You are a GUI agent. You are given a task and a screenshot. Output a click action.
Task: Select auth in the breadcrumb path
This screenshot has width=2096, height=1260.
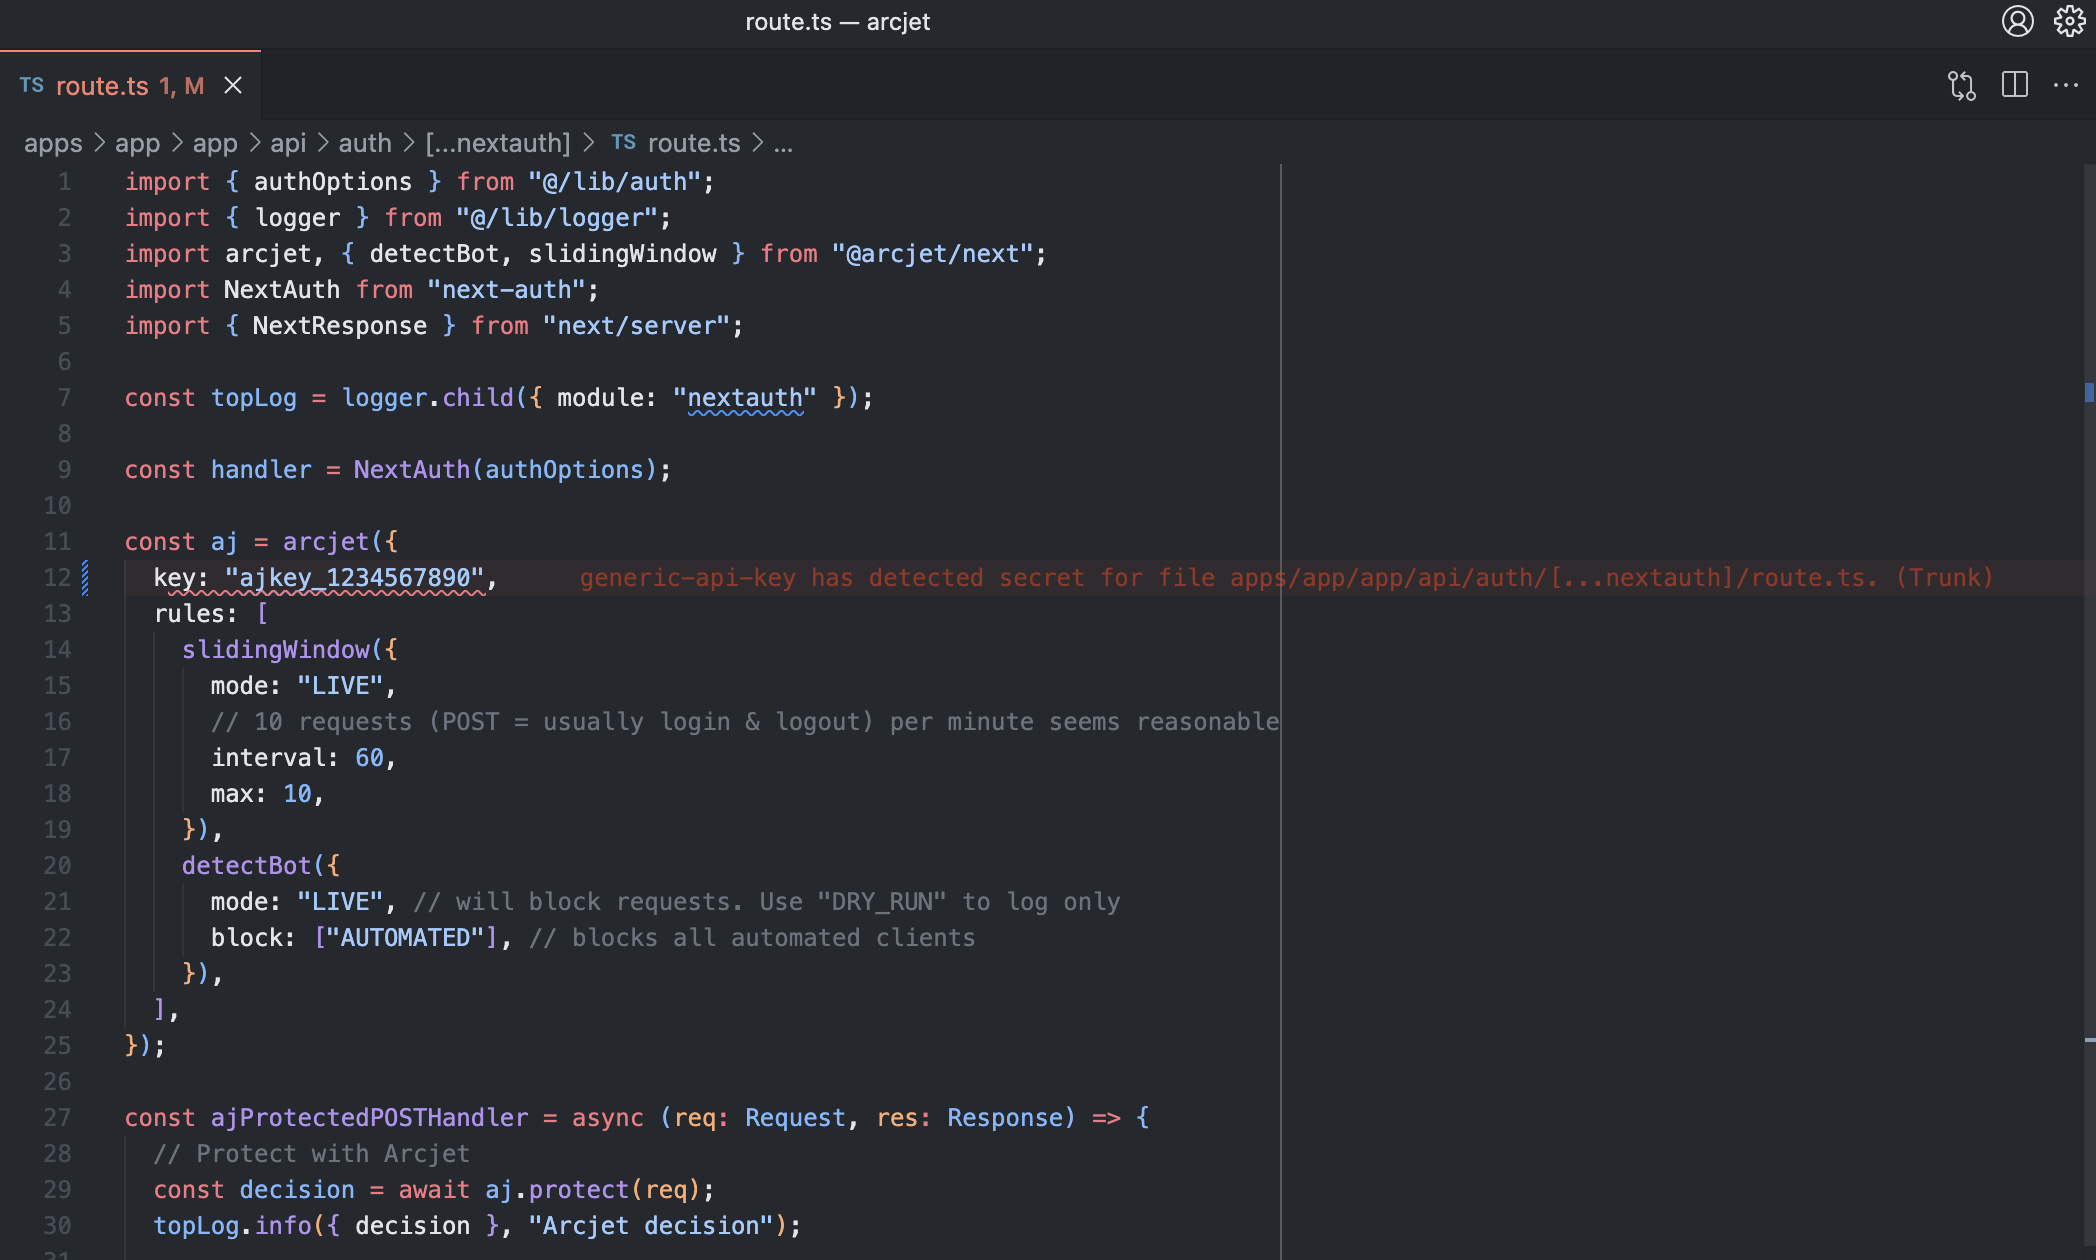pyautogui.click(x=364, y=142)
